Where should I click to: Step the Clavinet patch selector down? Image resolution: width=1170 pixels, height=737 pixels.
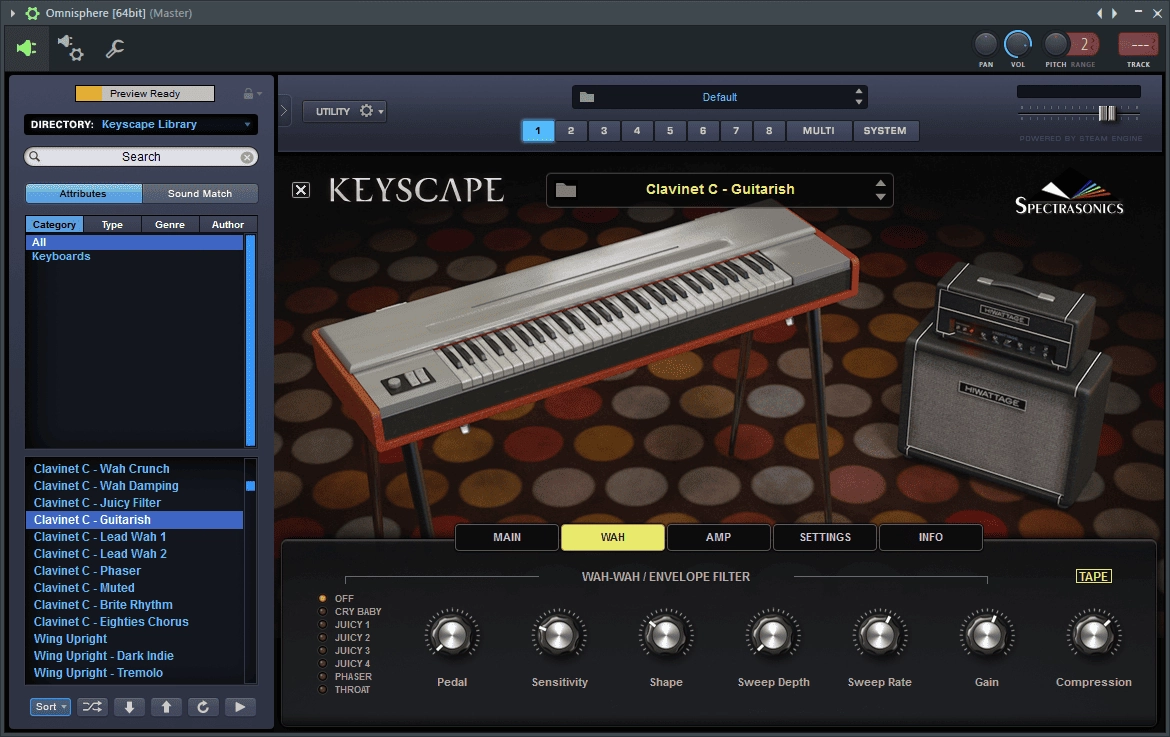pyautogui.click(x=880, y=197)
